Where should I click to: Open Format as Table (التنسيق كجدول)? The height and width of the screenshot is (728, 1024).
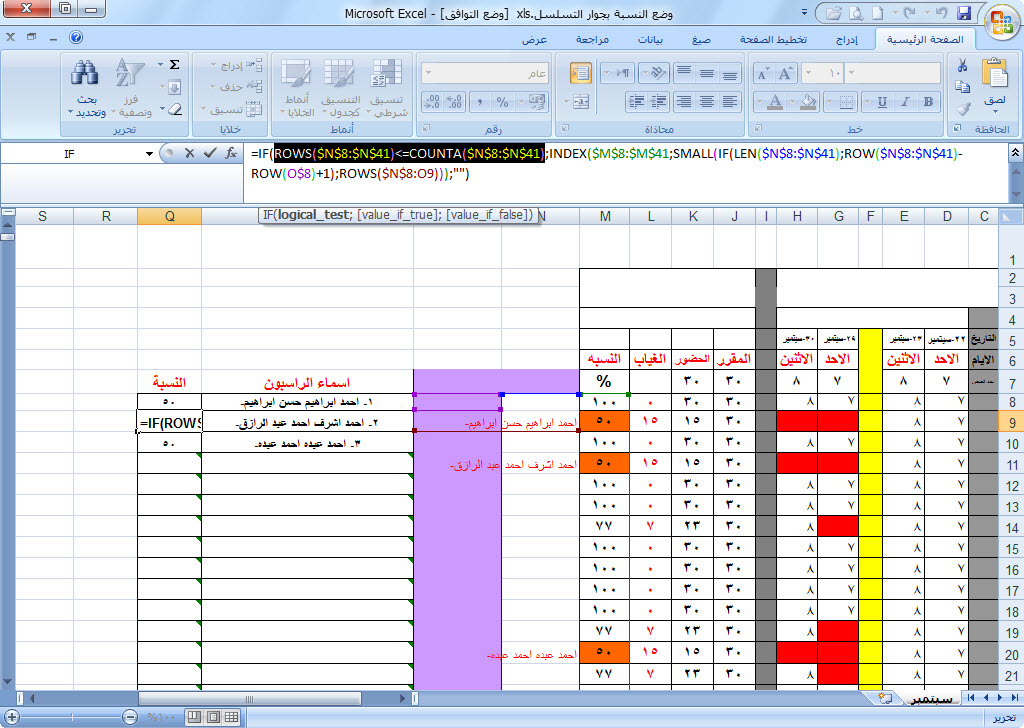pyautogui.click(x=340, y=88)
